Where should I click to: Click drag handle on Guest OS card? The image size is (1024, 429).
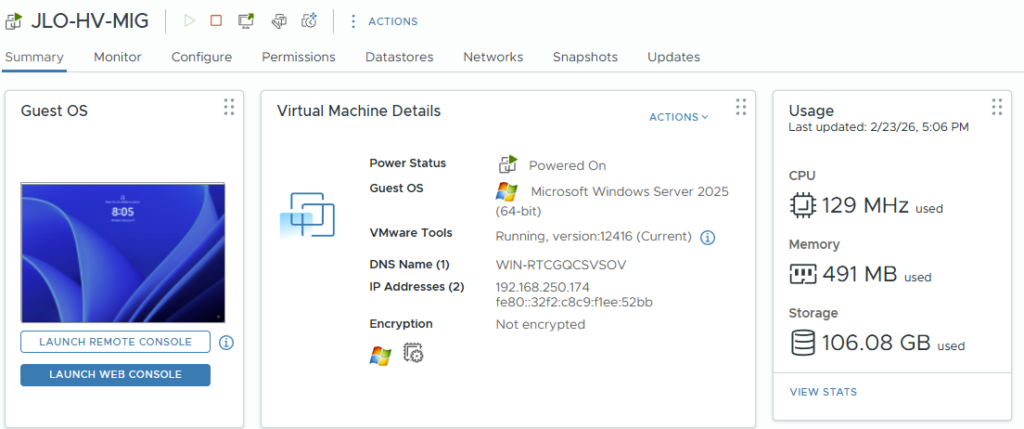coord(229,107)
